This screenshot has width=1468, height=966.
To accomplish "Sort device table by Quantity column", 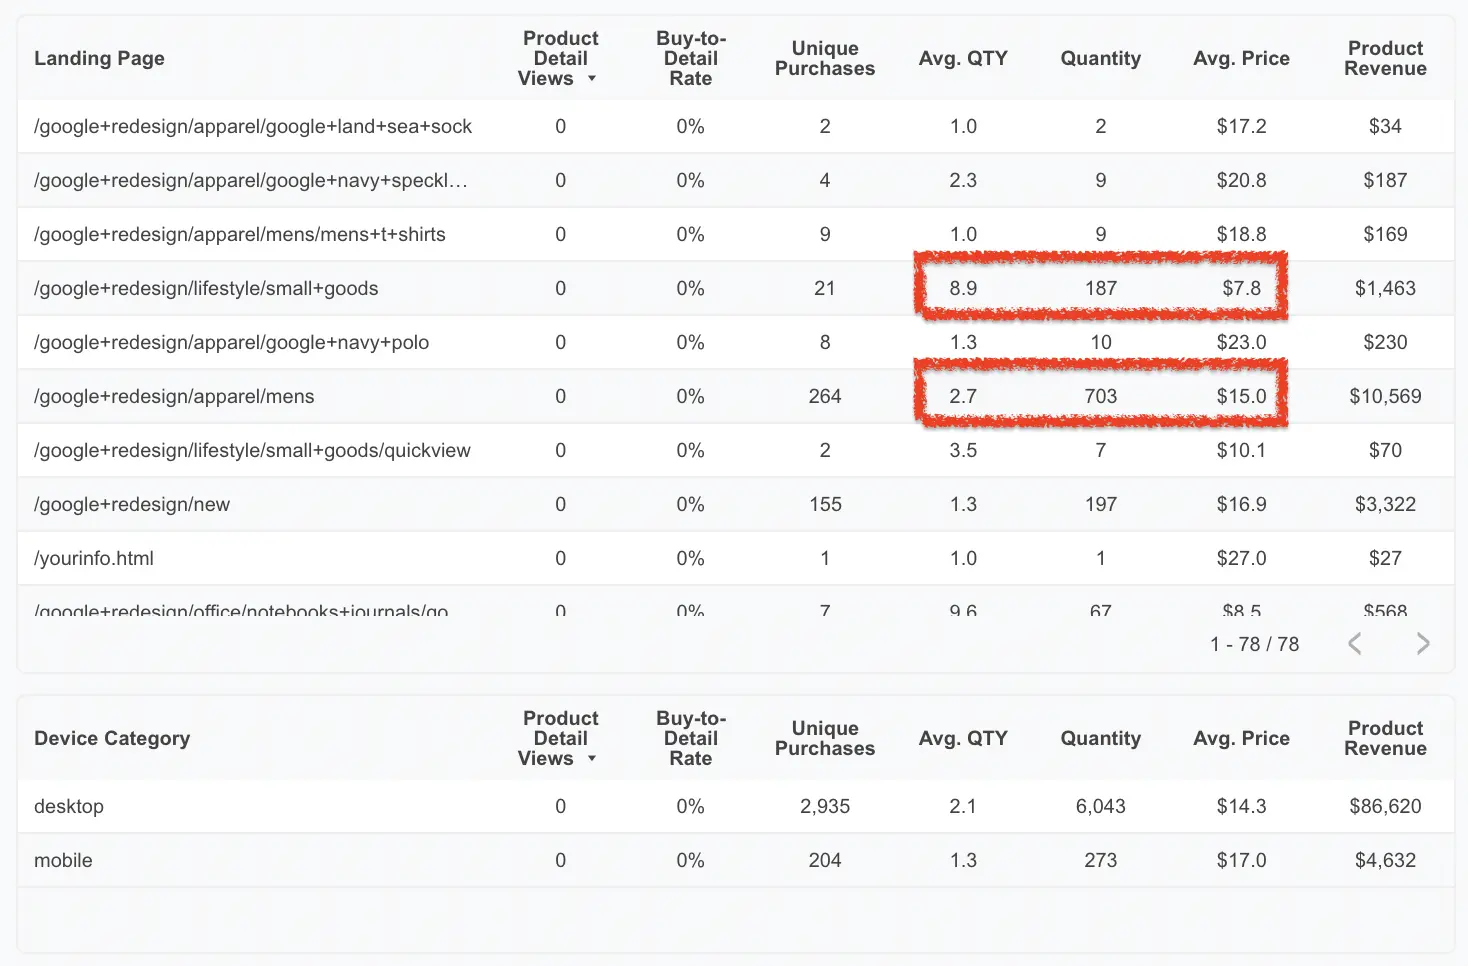I will [1101, 738].
